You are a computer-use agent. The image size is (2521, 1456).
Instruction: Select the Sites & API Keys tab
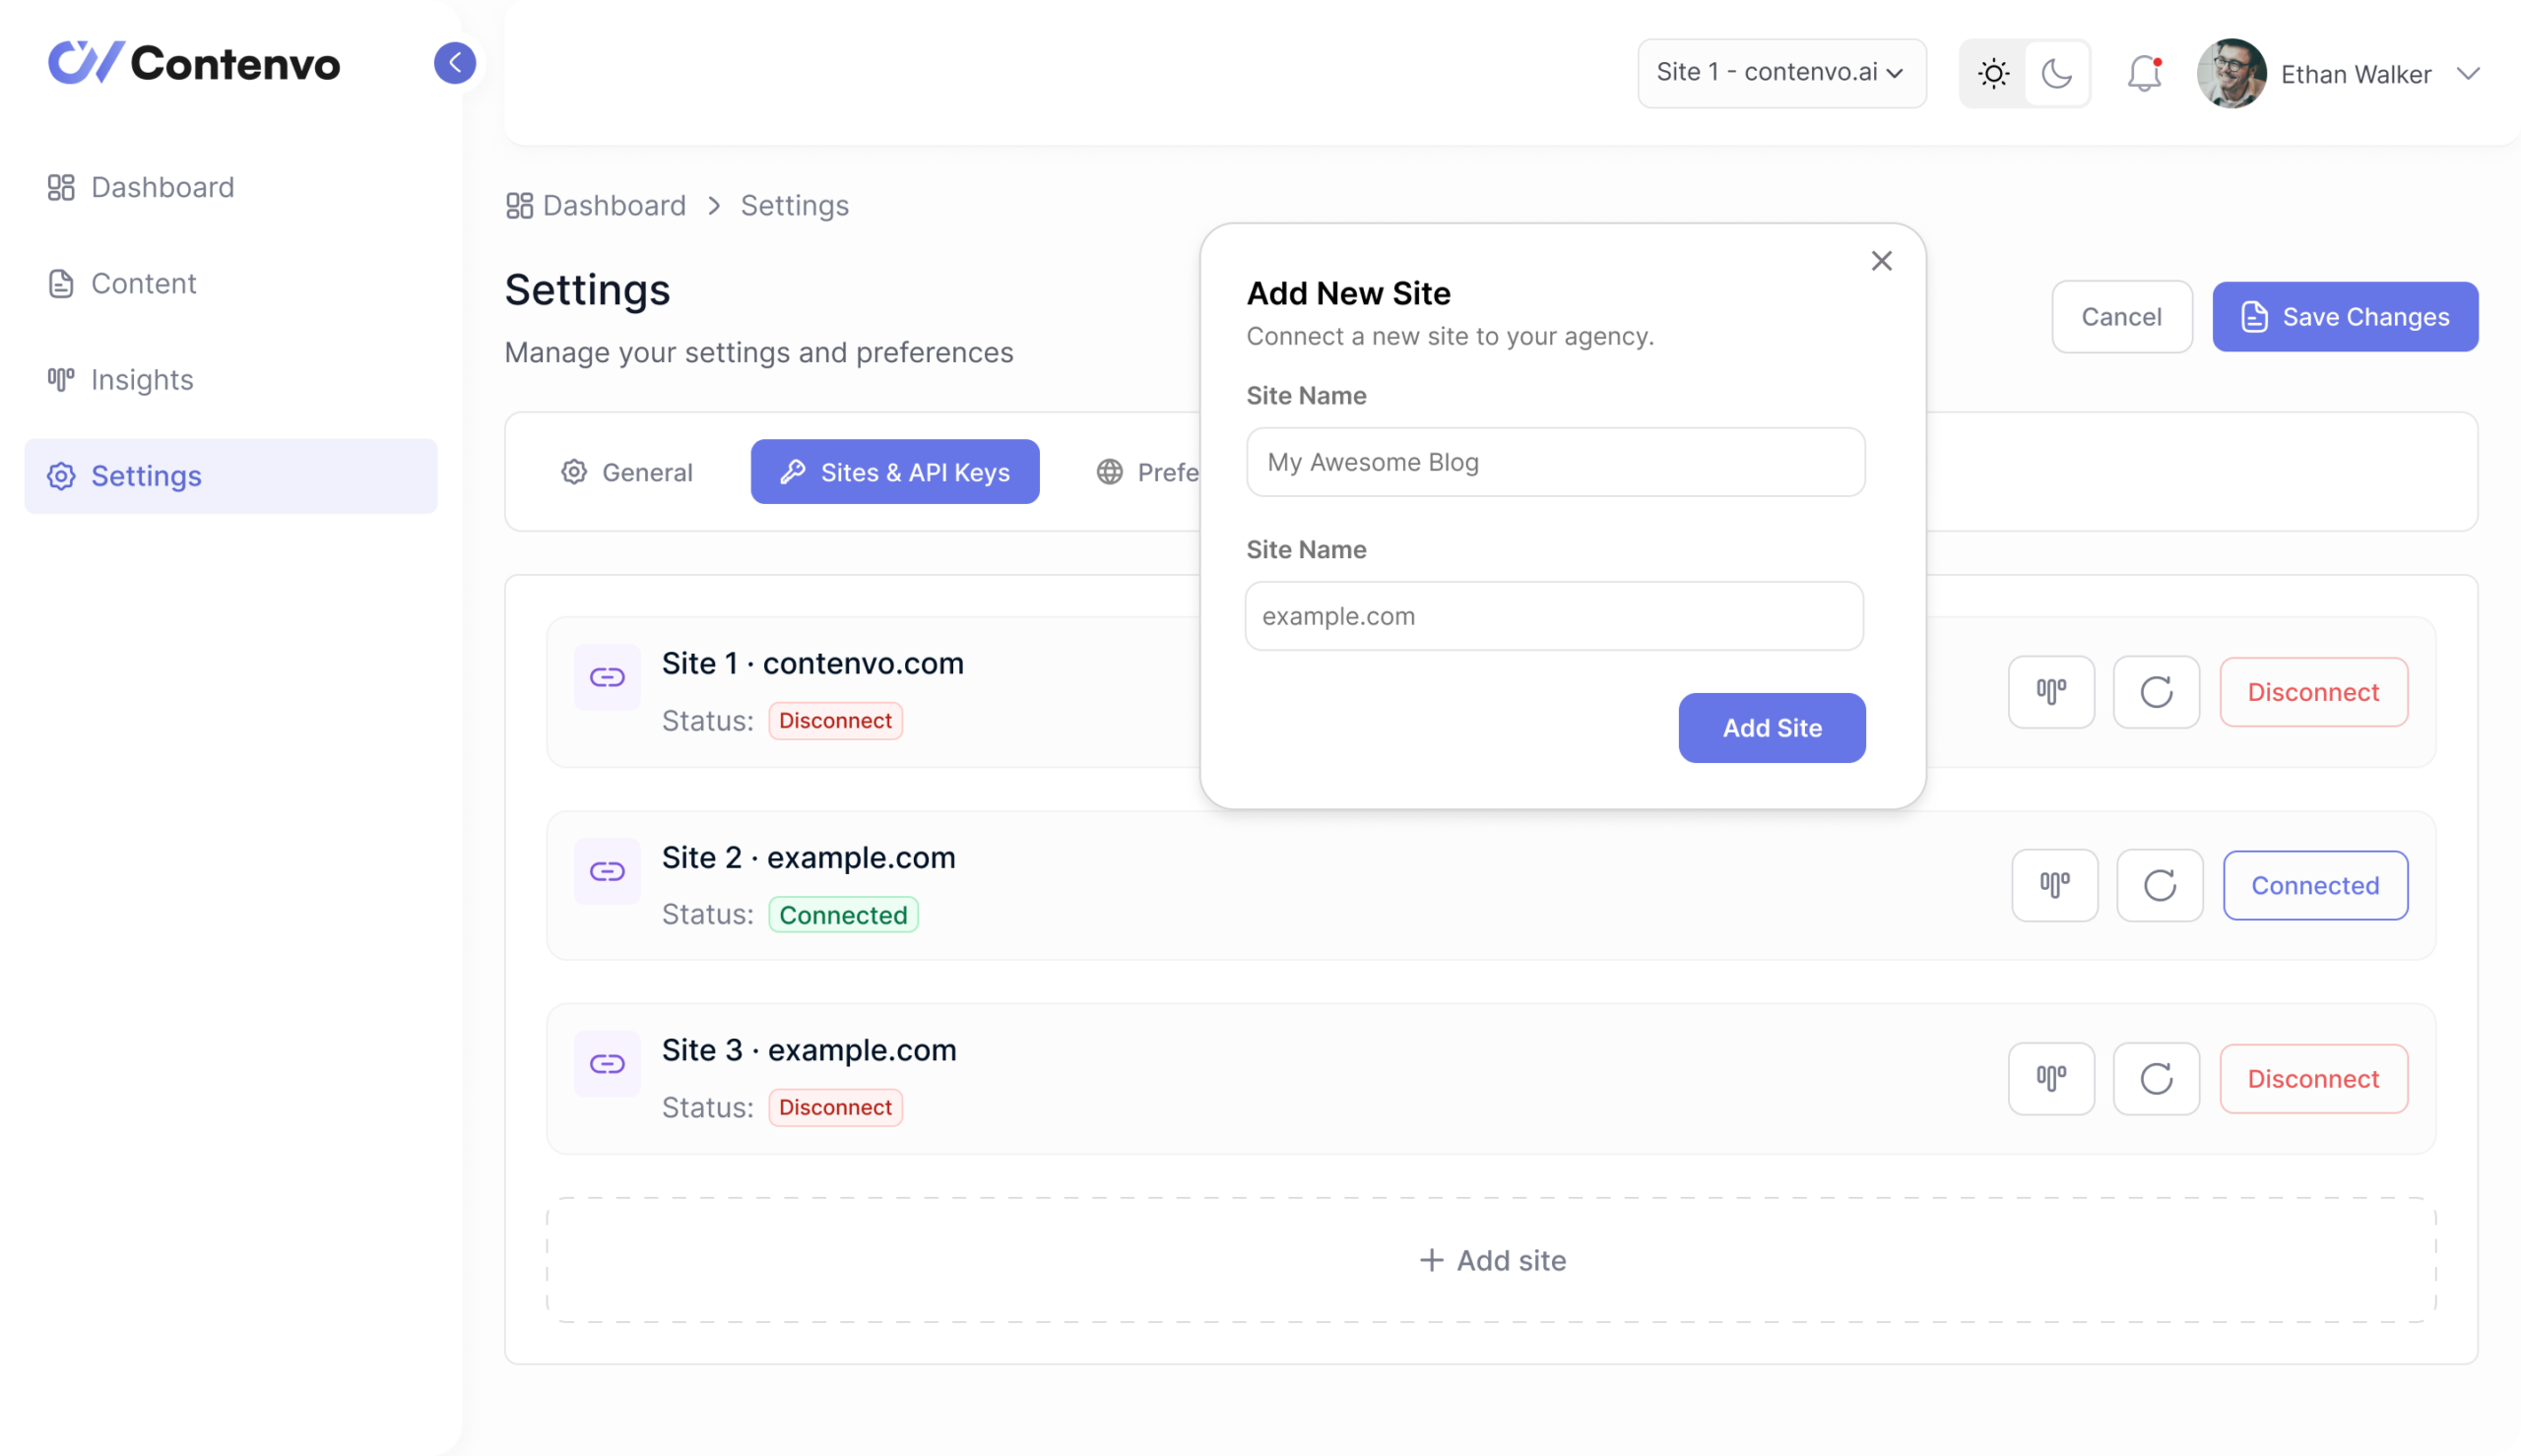(895, 471)
